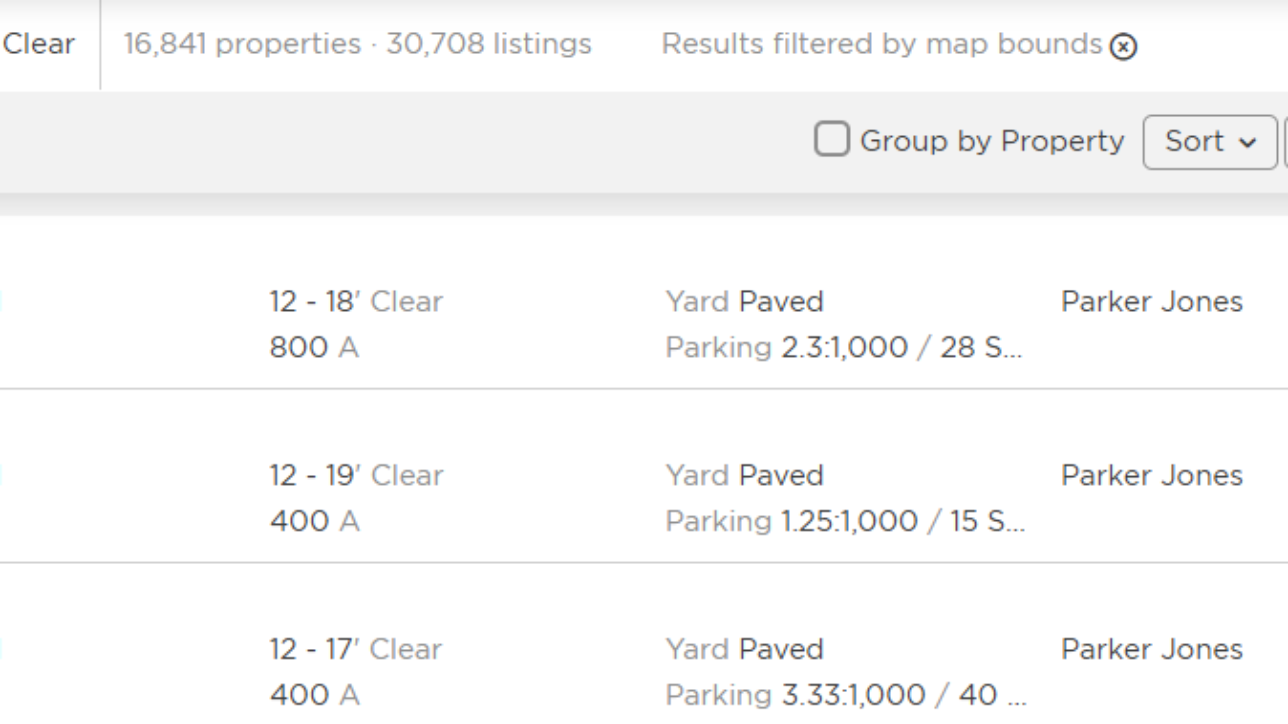The image size is (1288, 724).
Task: Click Yard Paved in the 800 A listing
Action: coord(744,301)
